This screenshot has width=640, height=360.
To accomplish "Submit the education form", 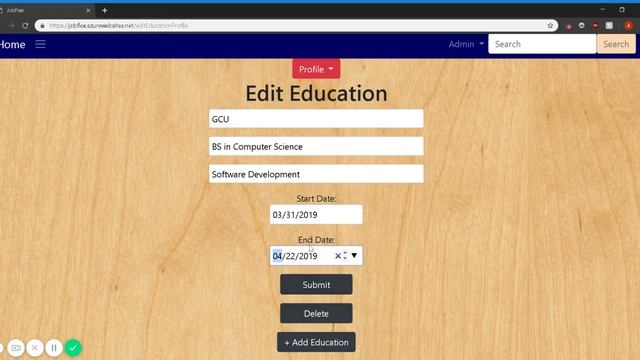I will coord(316,284).
